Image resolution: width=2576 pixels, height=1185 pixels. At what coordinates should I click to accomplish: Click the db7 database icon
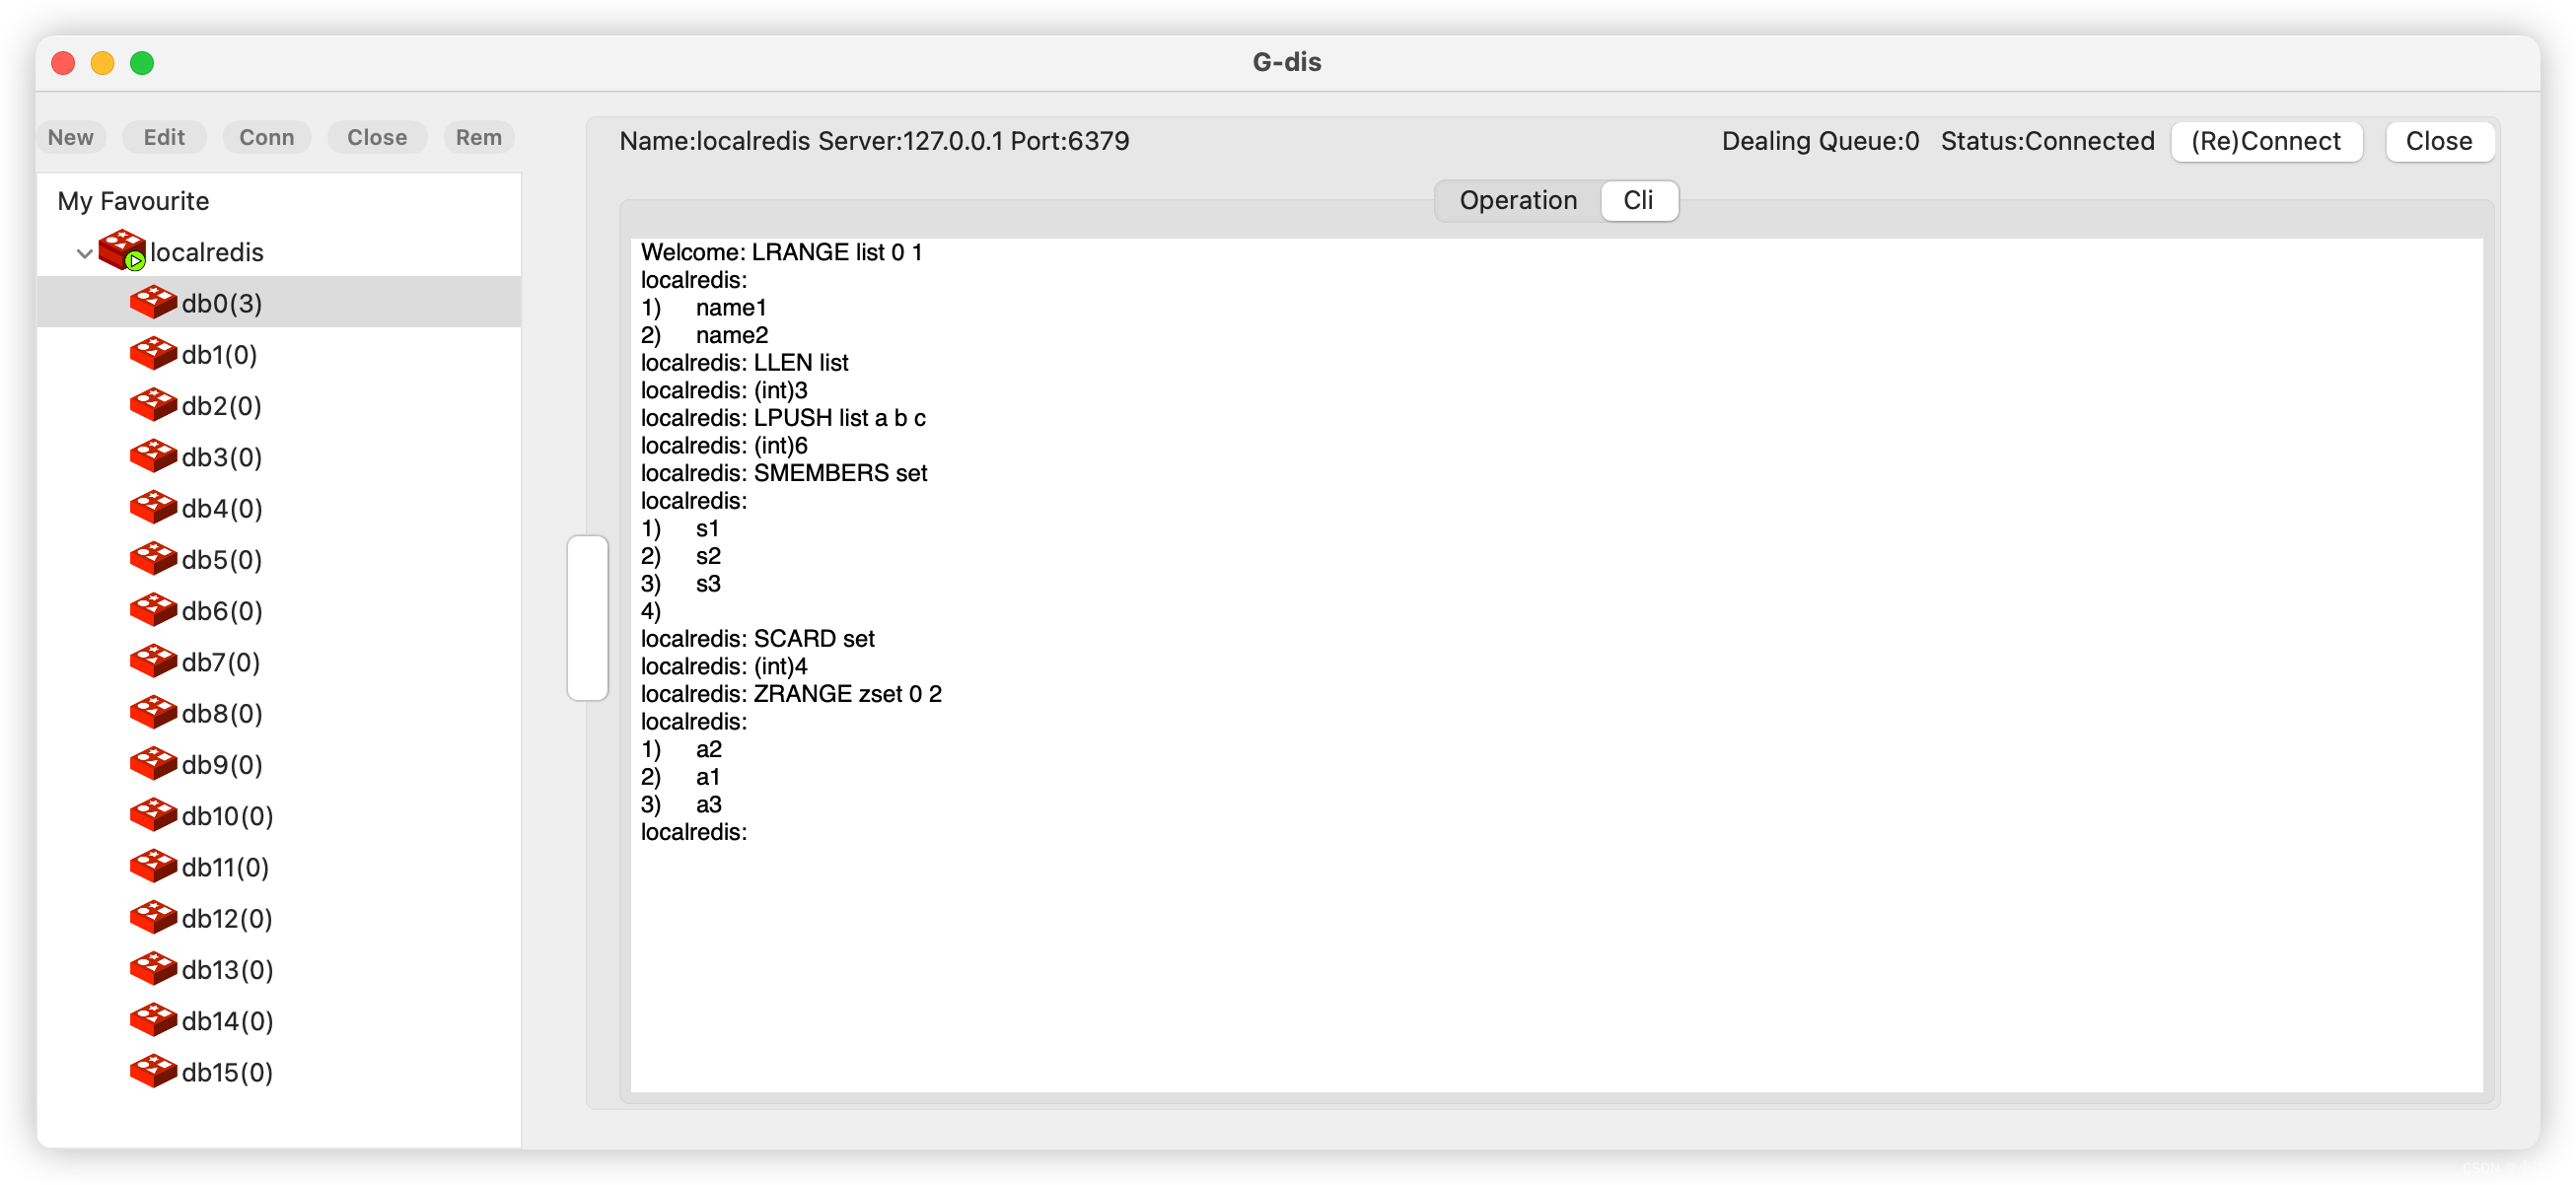[x=153, y=661]
